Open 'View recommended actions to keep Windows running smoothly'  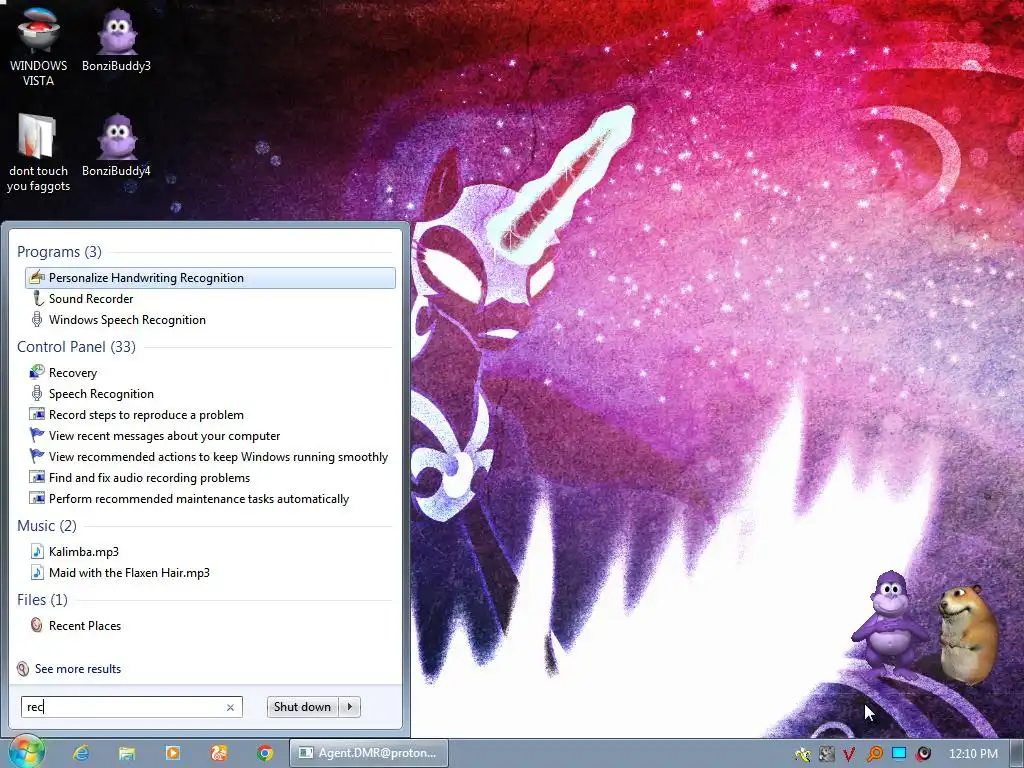tap(209, 456)
